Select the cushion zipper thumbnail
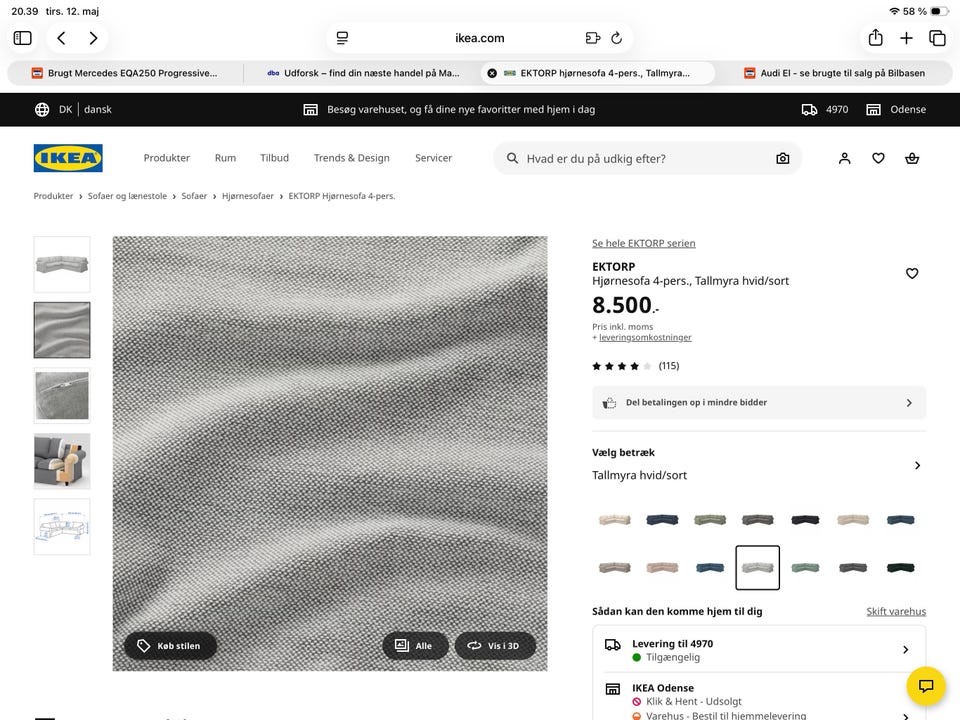Viewport: 960px width, 720px height. pyautogui.click(x=62, y=396)
